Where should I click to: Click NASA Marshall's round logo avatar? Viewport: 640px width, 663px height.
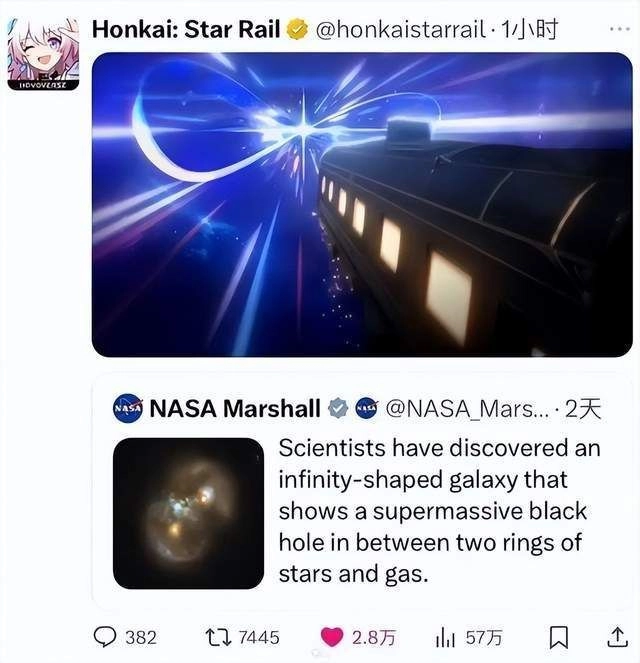tap(127, 407)
